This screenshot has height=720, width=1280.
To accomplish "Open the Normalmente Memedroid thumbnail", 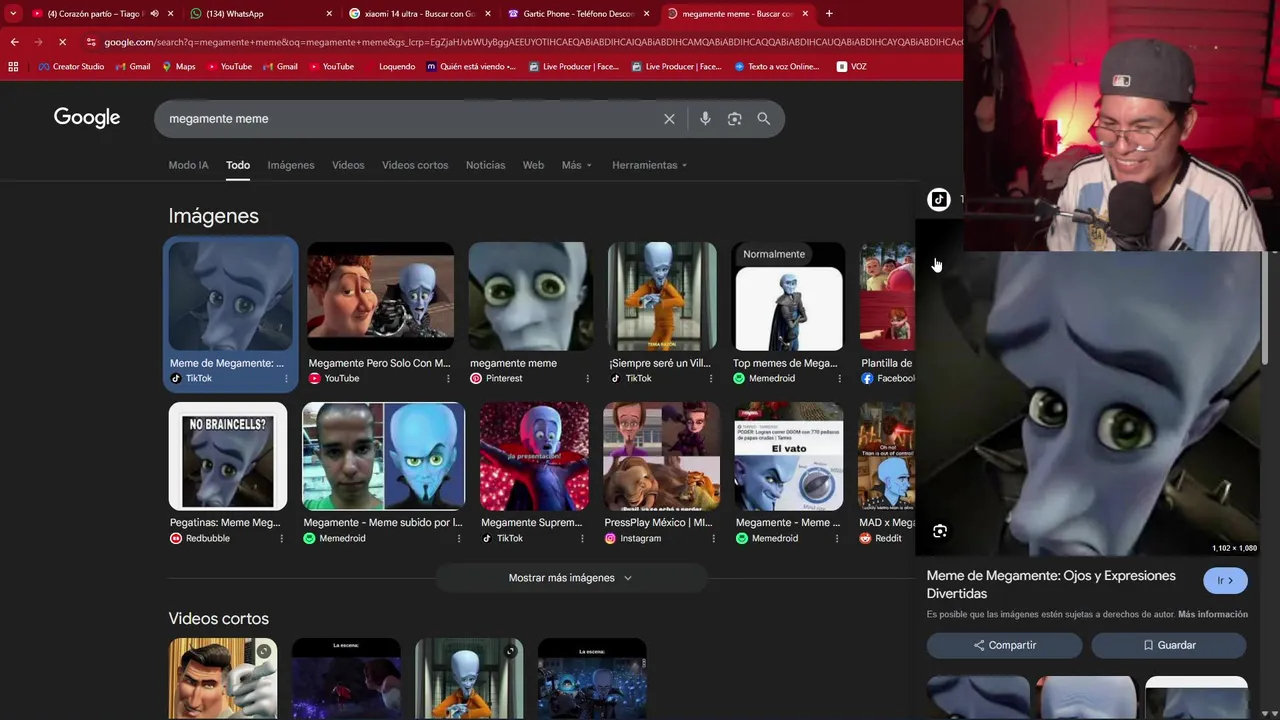I will point(788,296).
